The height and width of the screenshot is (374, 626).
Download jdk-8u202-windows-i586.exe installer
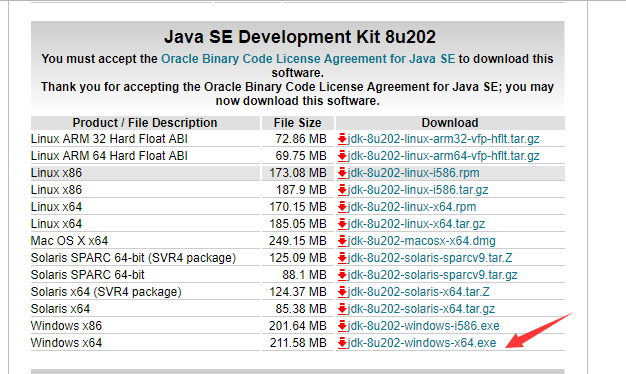(x=423, y=326)
